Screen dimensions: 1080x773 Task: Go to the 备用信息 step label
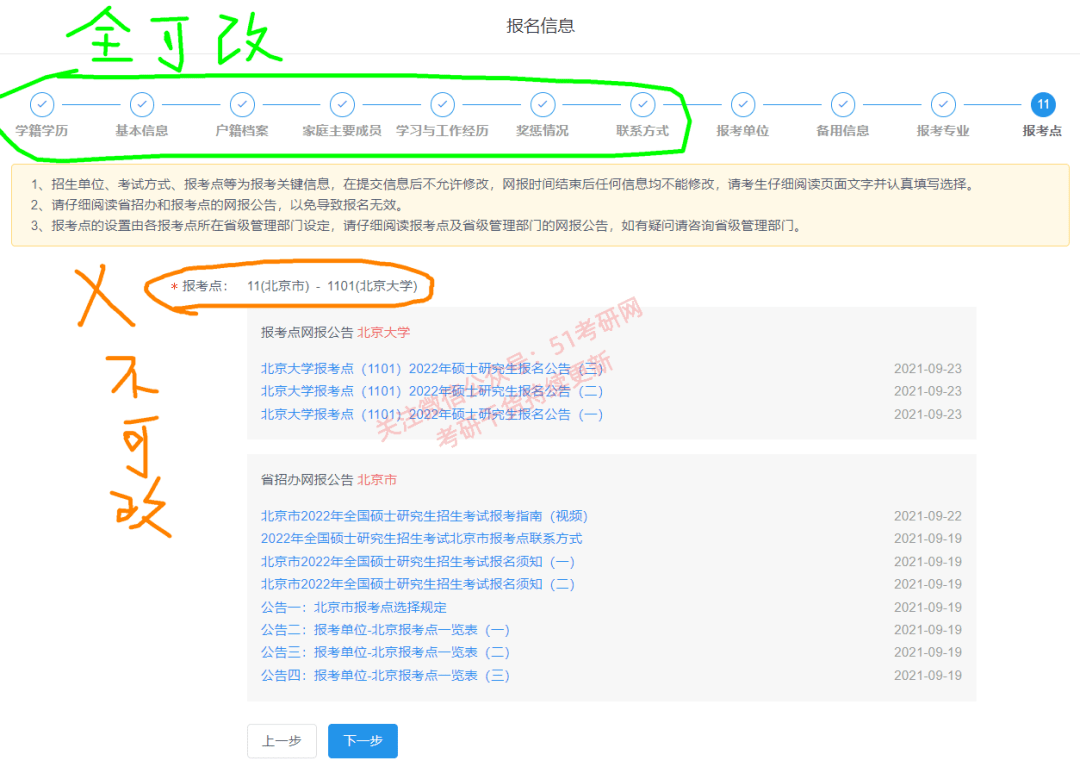pos(843,131)
